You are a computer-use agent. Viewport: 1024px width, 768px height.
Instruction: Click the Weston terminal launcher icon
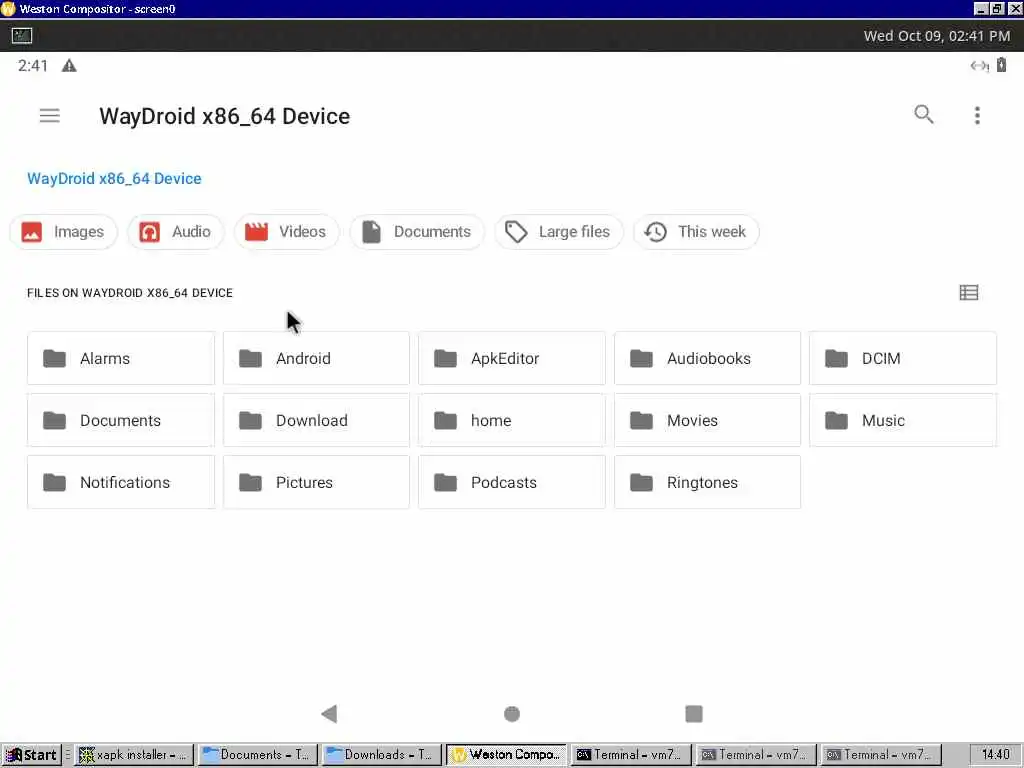point(22,36)
